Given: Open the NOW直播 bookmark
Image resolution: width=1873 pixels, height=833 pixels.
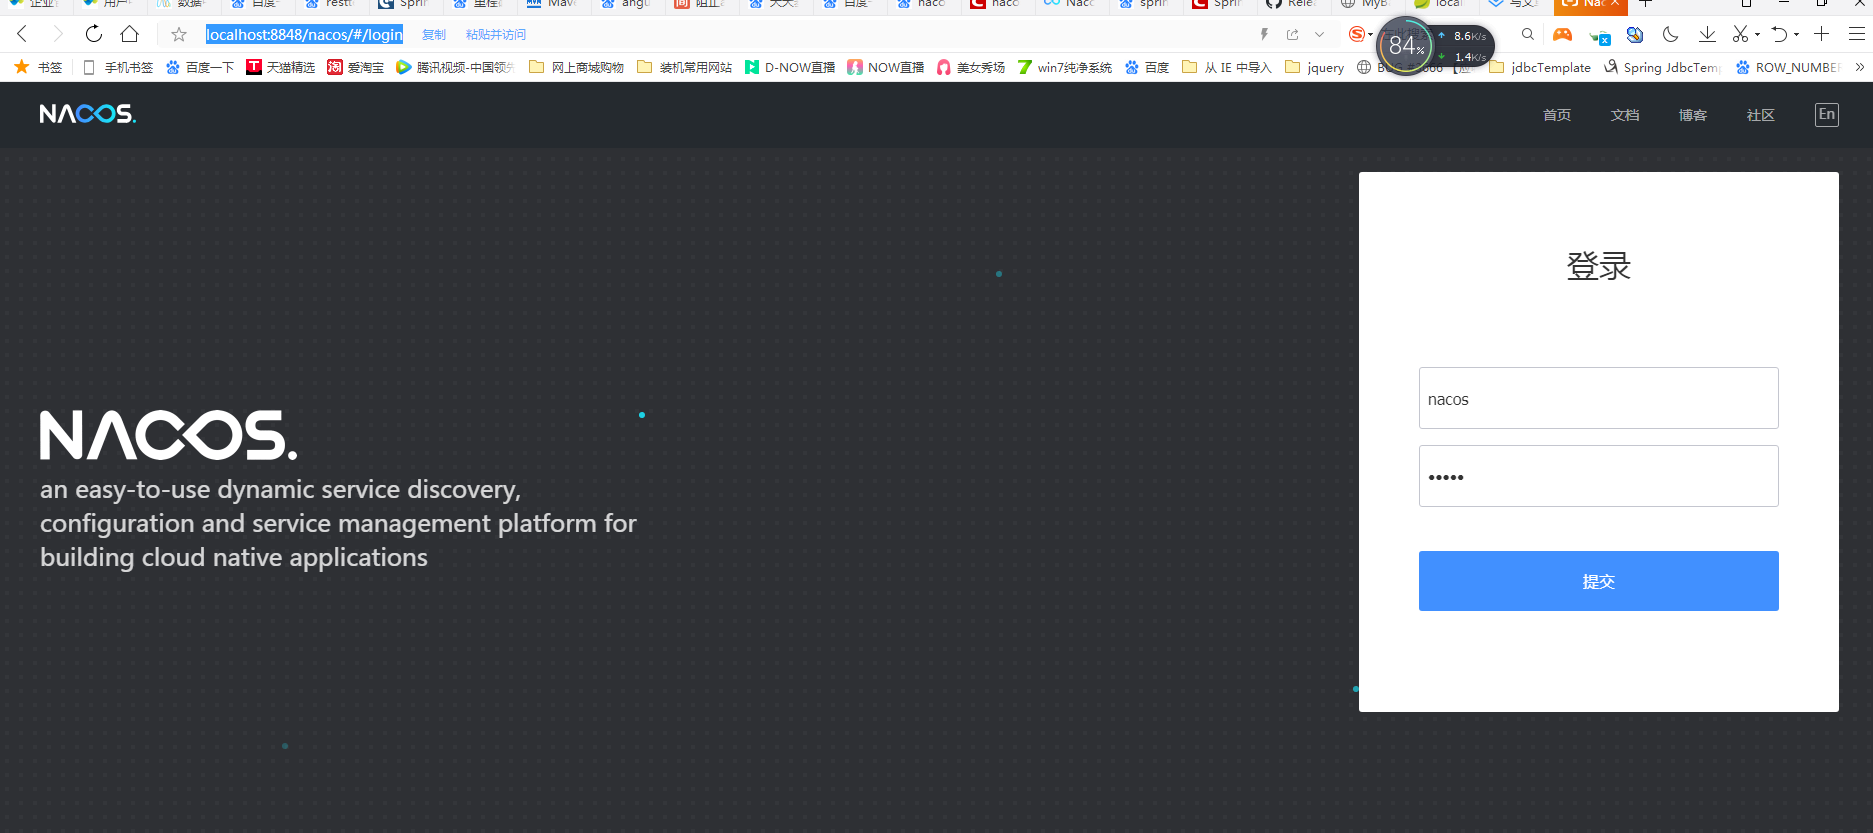Looking at the screenshot, I should tap(886, 67).
